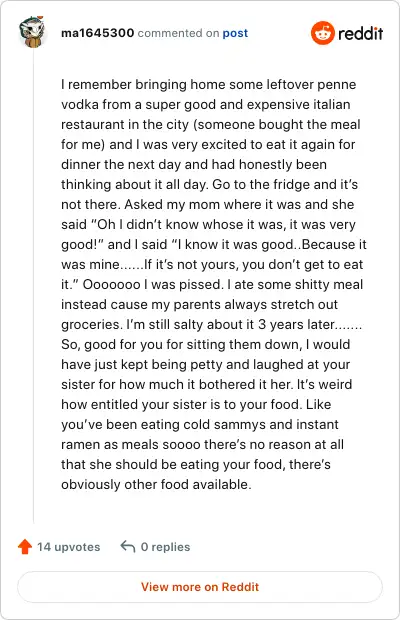Click the line "groceries. I'm still salty about it"
Viewport: 400px width, 620px height.
click(x=211, y=324)
